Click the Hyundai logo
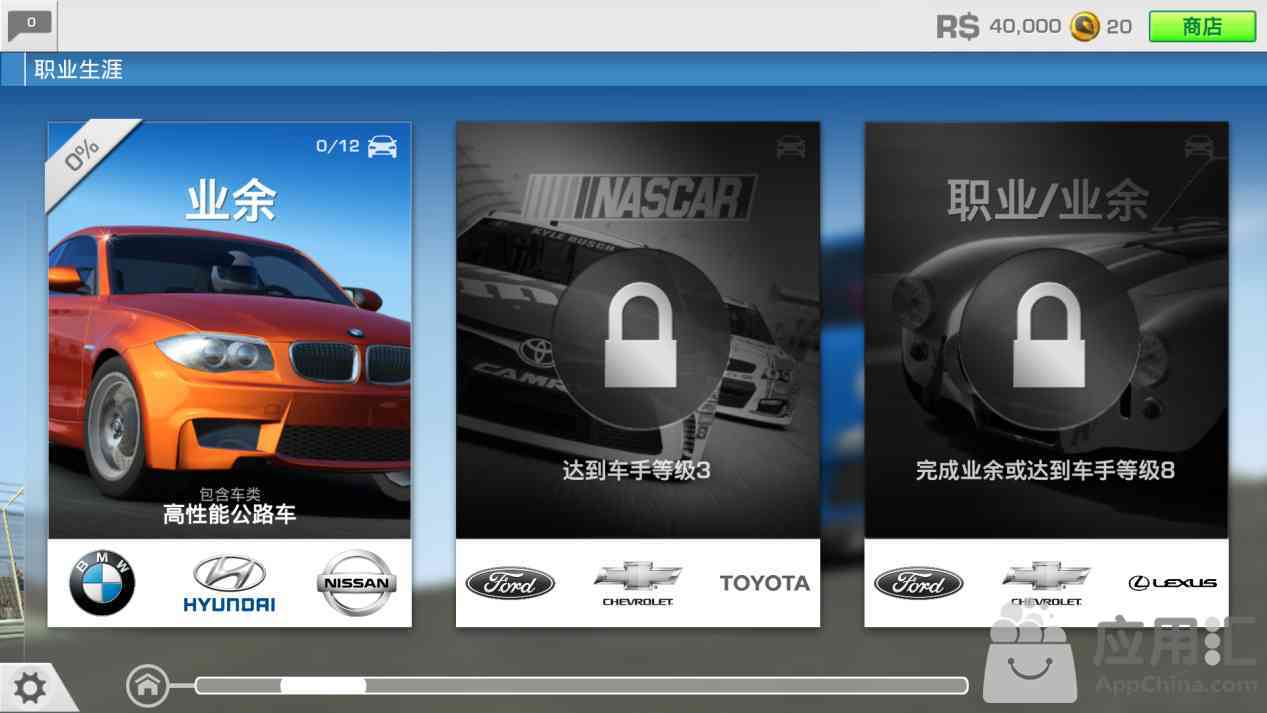Image resolution: width=1267 pixels, height=713 pixels. (x=229, y=584)
